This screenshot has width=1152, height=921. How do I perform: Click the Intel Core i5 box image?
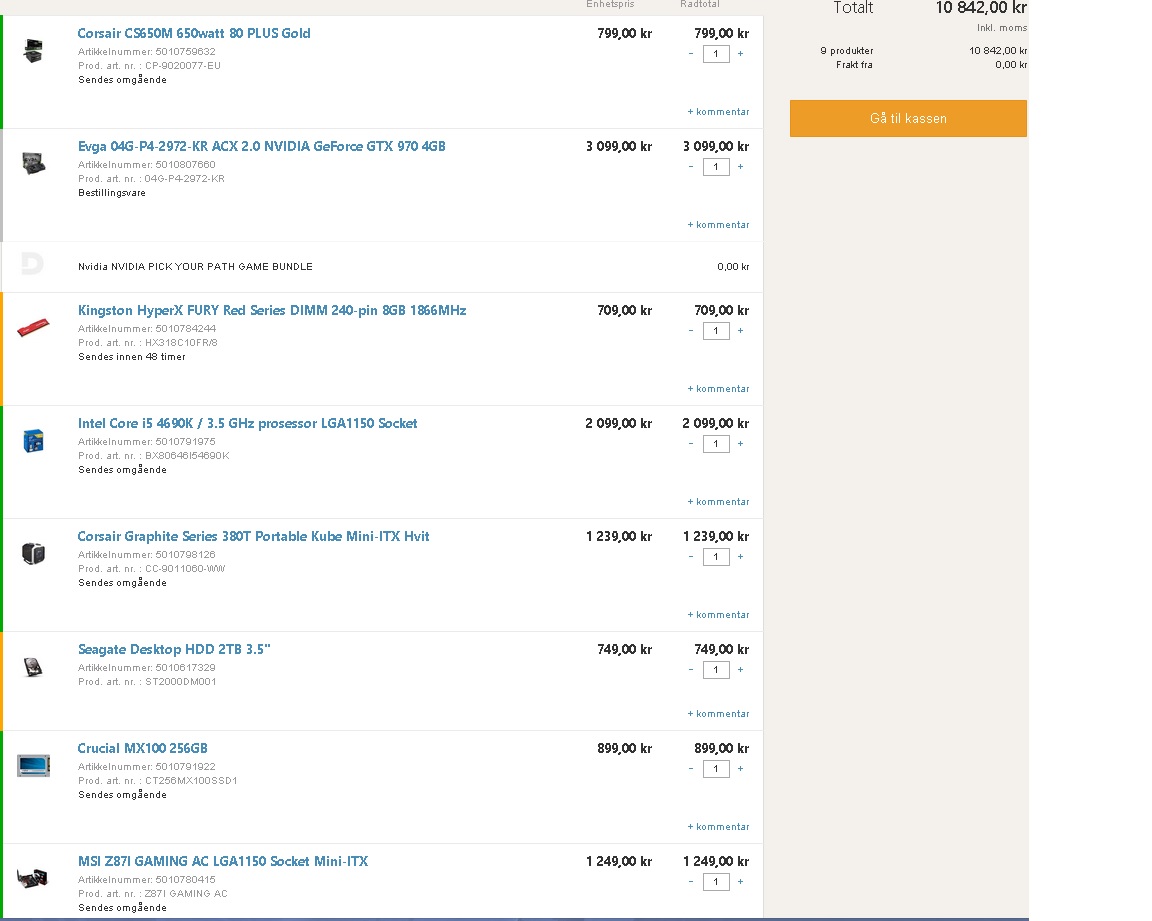coord(34,440)
